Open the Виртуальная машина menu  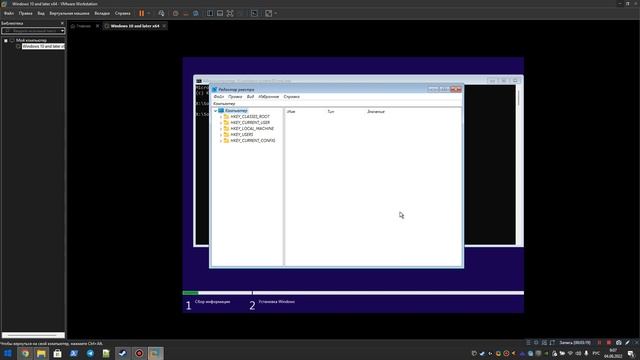[69, 13]
